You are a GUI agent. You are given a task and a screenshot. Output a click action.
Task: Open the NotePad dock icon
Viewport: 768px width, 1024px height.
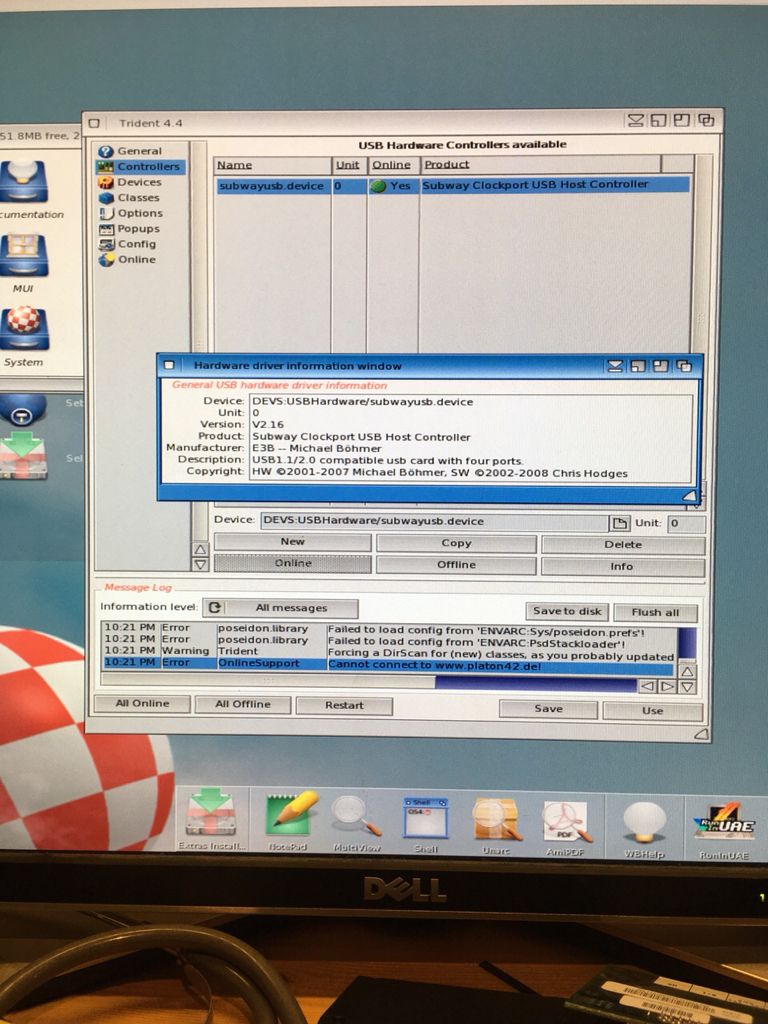292,815
